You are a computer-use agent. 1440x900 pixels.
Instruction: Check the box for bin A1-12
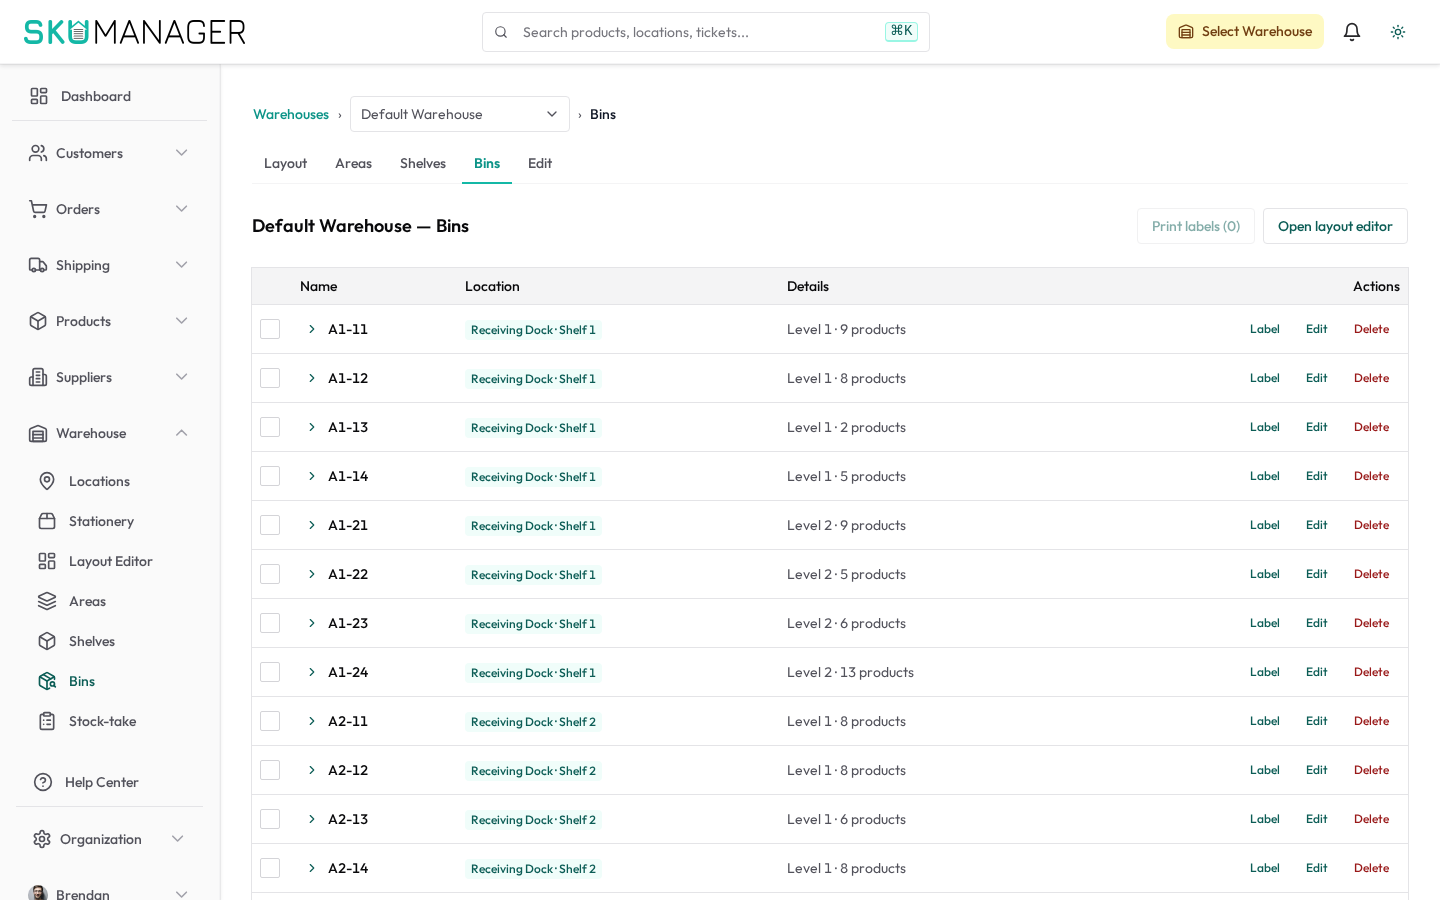pyautogui.click(x=270, y=378)
